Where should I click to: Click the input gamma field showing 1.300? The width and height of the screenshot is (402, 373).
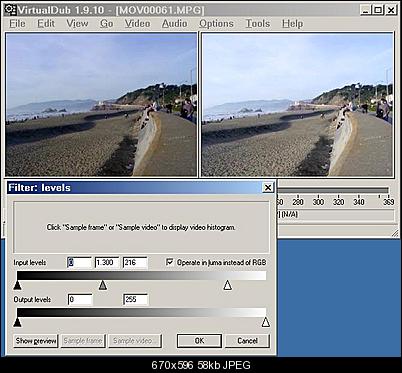107,263
